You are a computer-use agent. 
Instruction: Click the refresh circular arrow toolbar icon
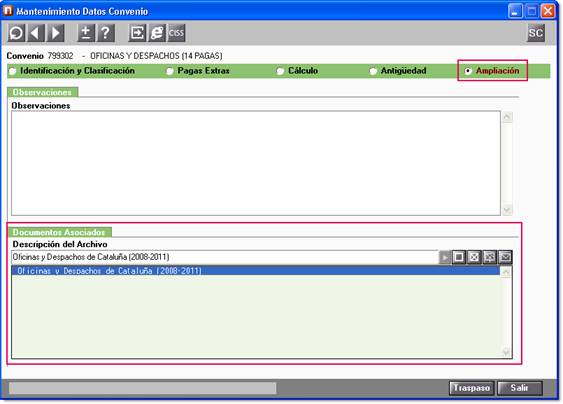(17, 33)
